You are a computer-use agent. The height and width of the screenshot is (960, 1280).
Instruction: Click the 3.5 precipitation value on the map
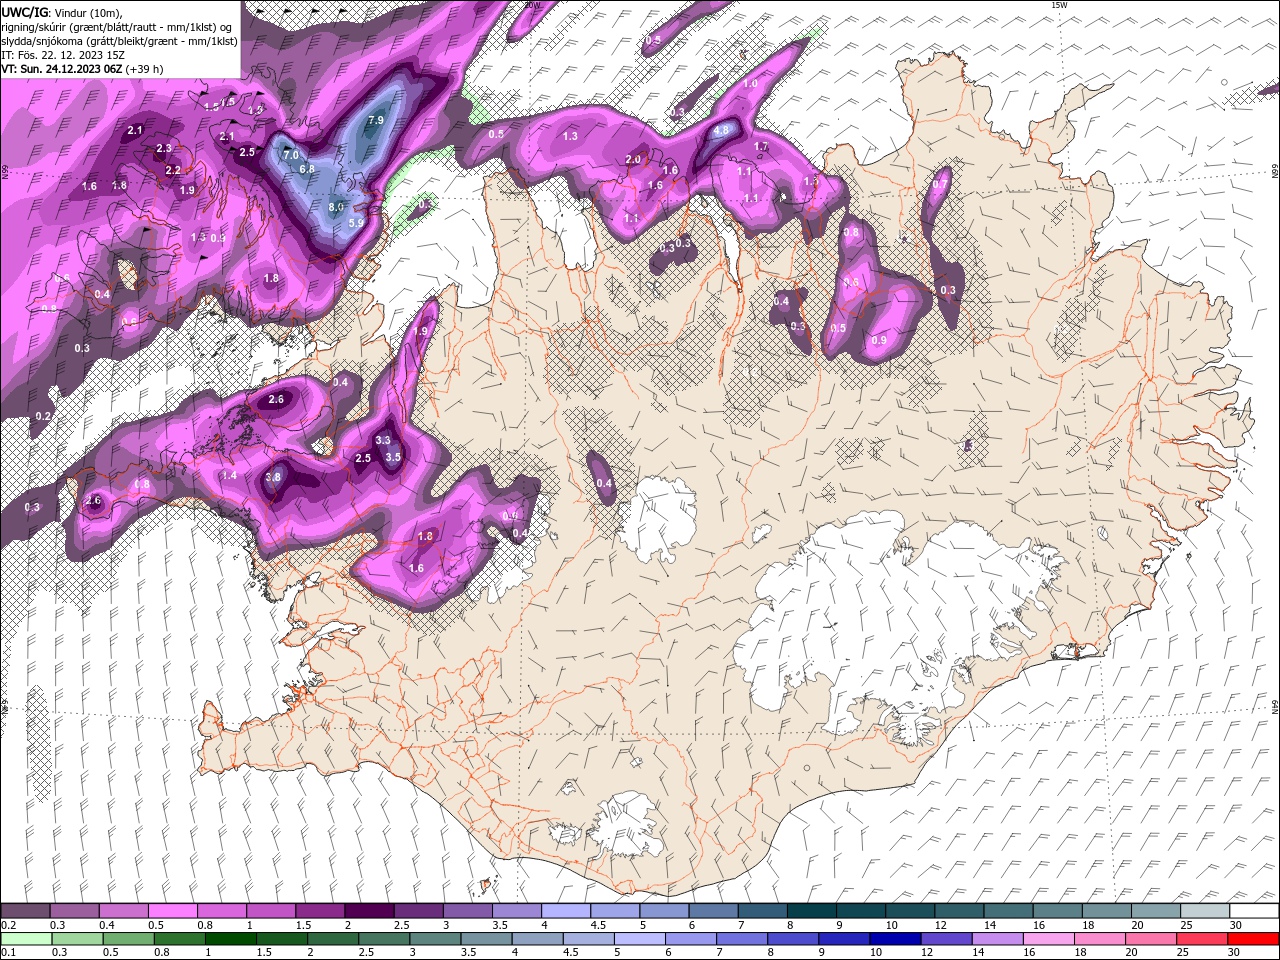[x=393, y=457]
